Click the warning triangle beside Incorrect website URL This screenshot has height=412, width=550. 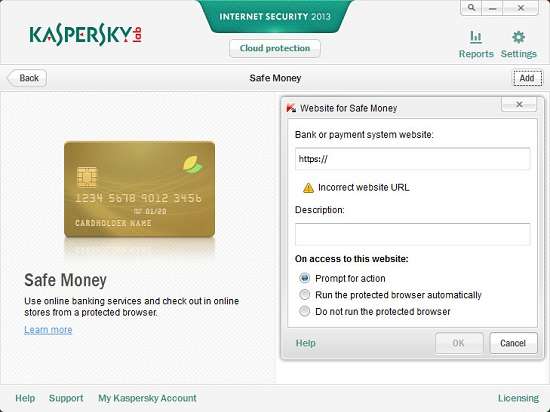click(x=308, y=188)
